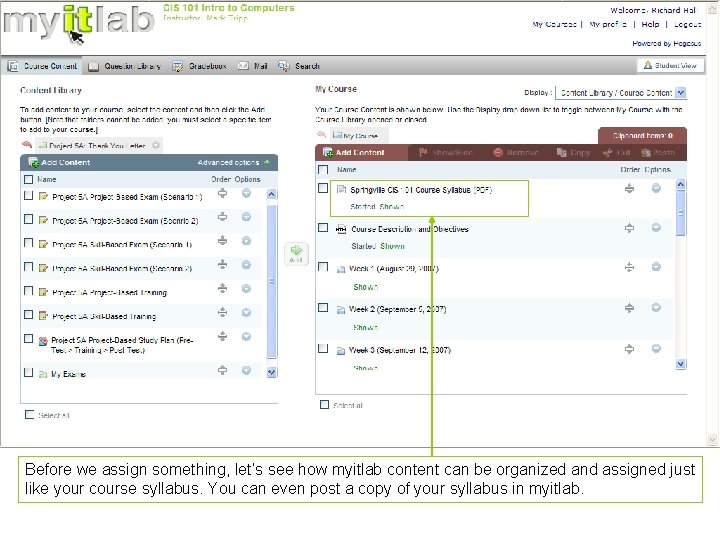Check Project 5A Project-Based Exam (Scenario 1)

[28, 196]
